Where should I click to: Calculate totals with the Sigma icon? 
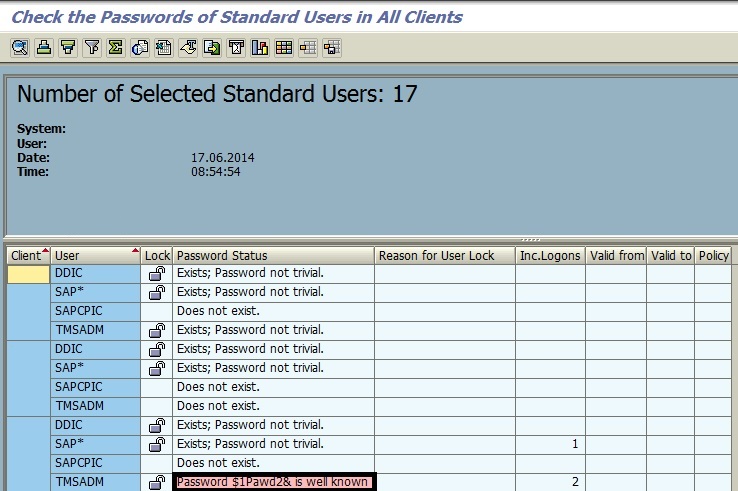pos(116,48)
